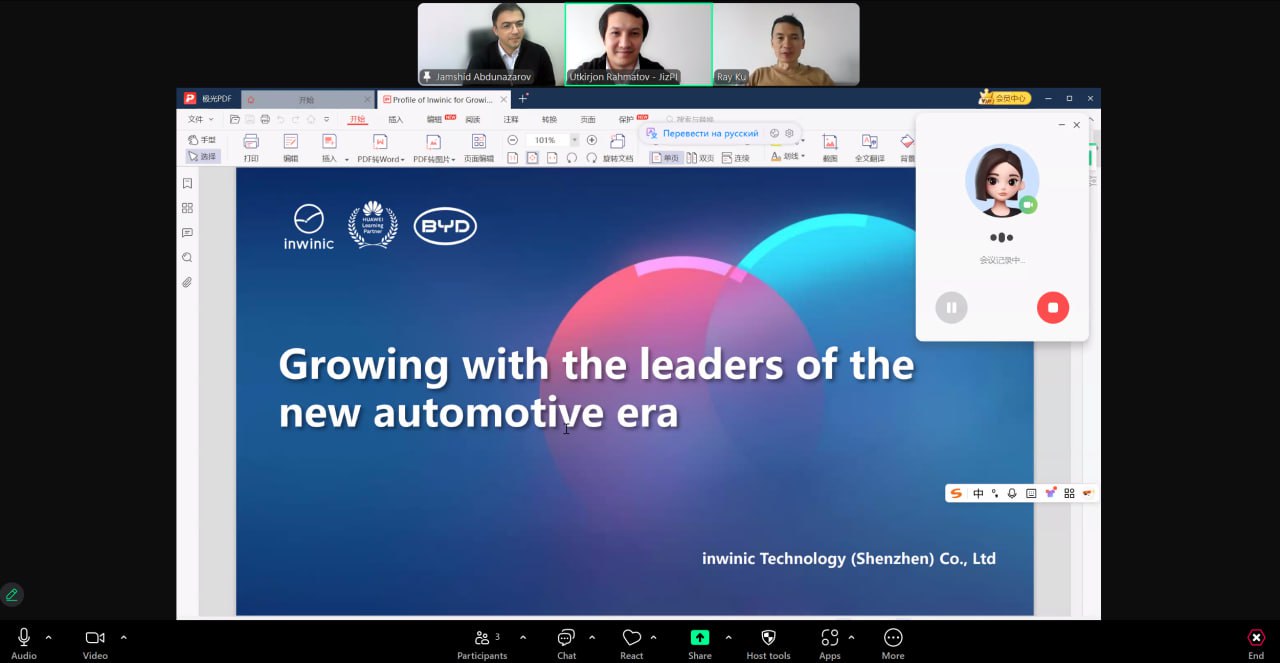Open the PDF page editor (页面编辑) icon

[478, 143]
